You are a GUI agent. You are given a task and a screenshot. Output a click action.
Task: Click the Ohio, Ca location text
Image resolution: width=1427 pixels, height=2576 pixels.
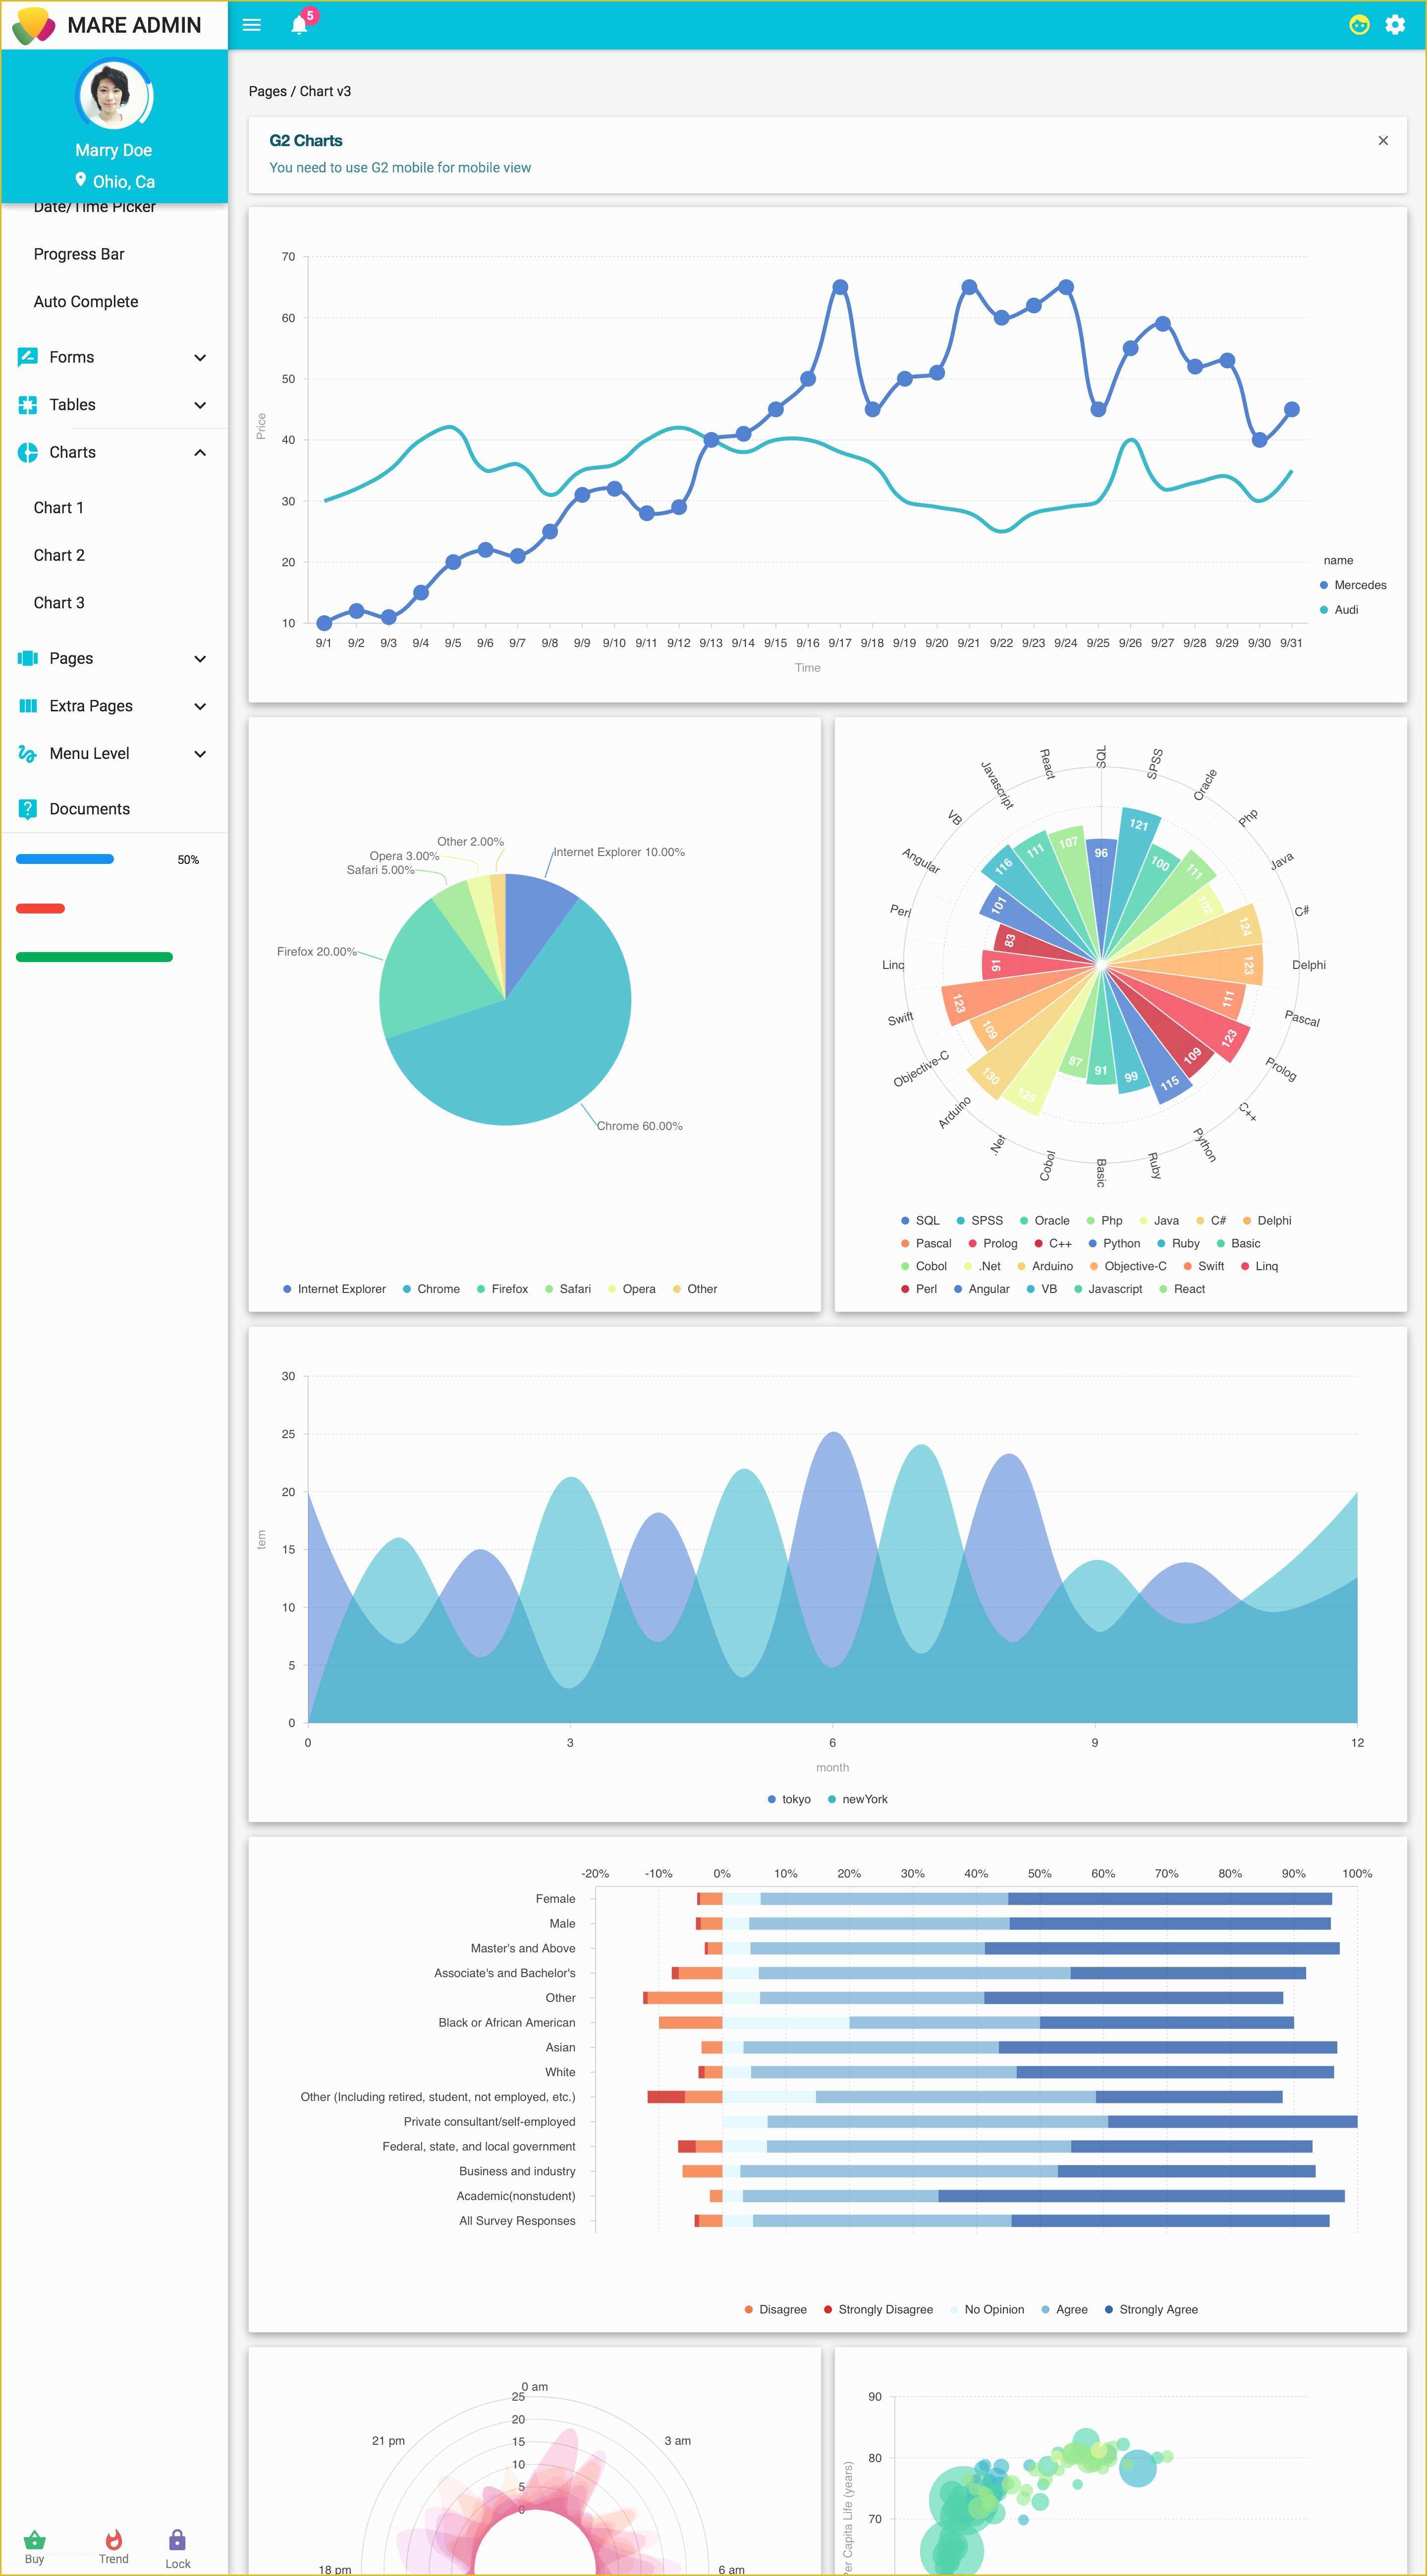(x=124, y=182)
